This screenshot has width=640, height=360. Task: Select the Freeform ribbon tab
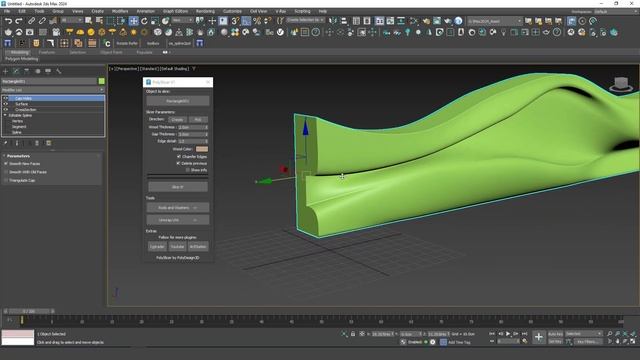[x=47, y=53]
